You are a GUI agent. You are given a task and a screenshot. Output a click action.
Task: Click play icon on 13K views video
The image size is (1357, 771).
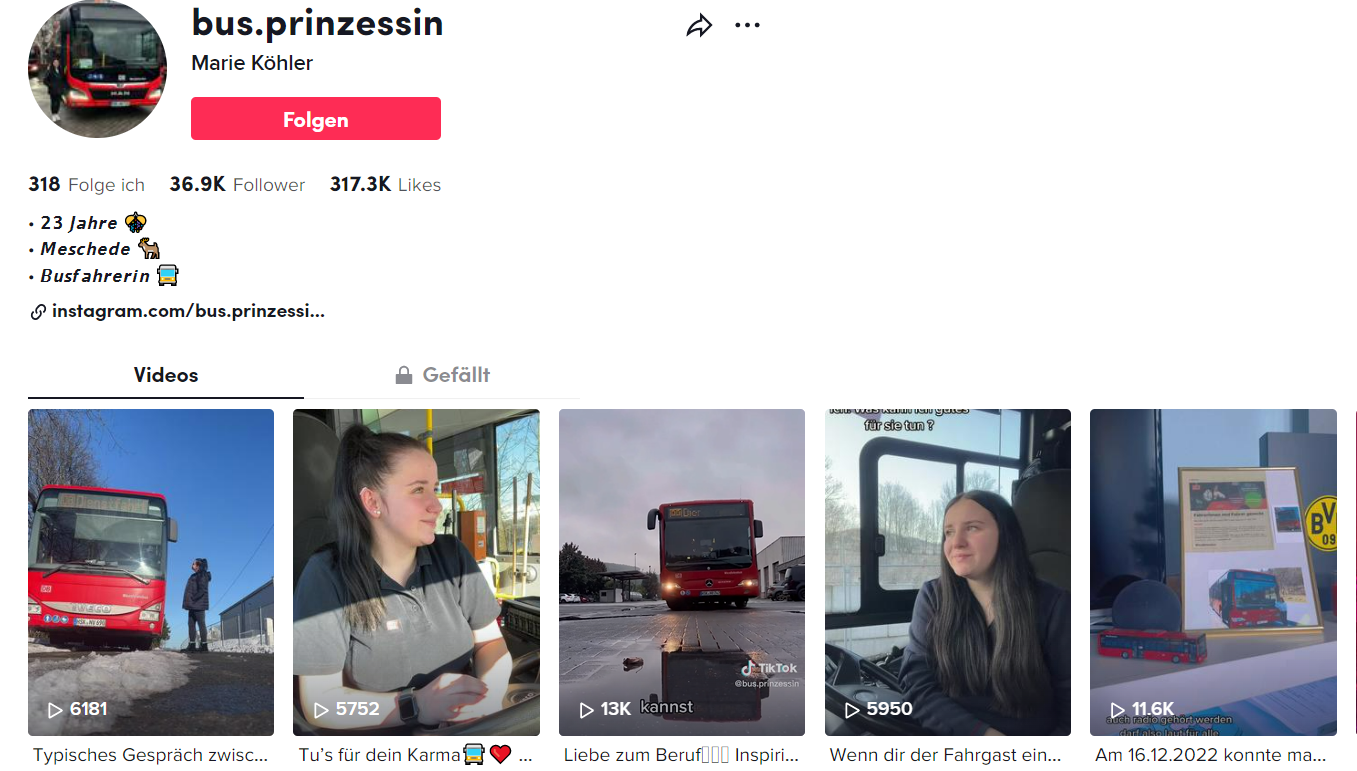587,709
